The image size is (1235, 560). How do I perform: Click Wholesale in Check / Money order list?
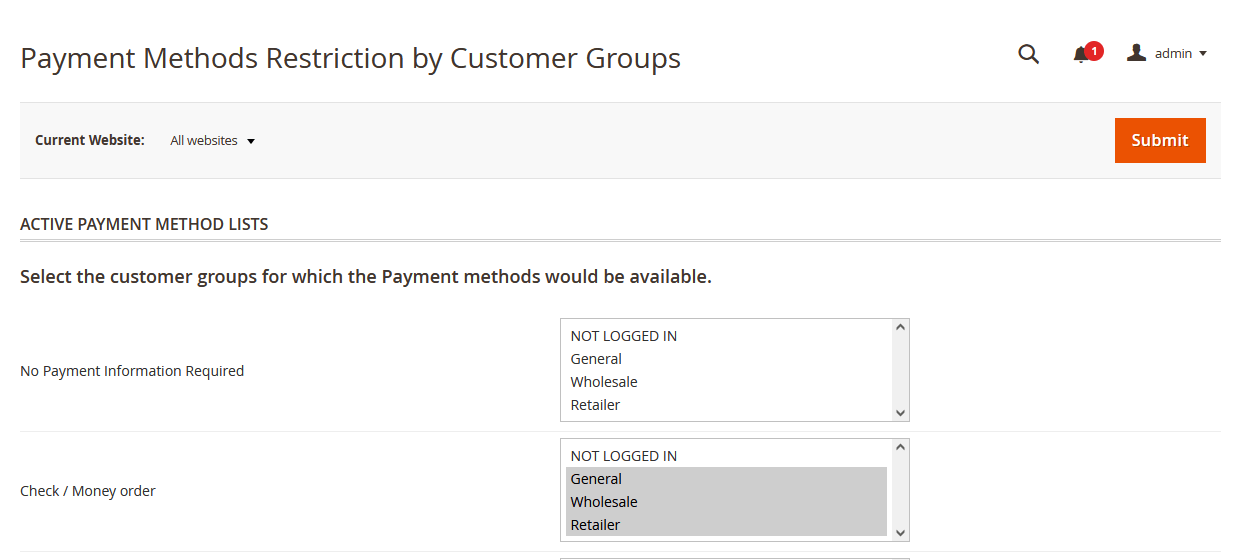click(x=604, y=502)
